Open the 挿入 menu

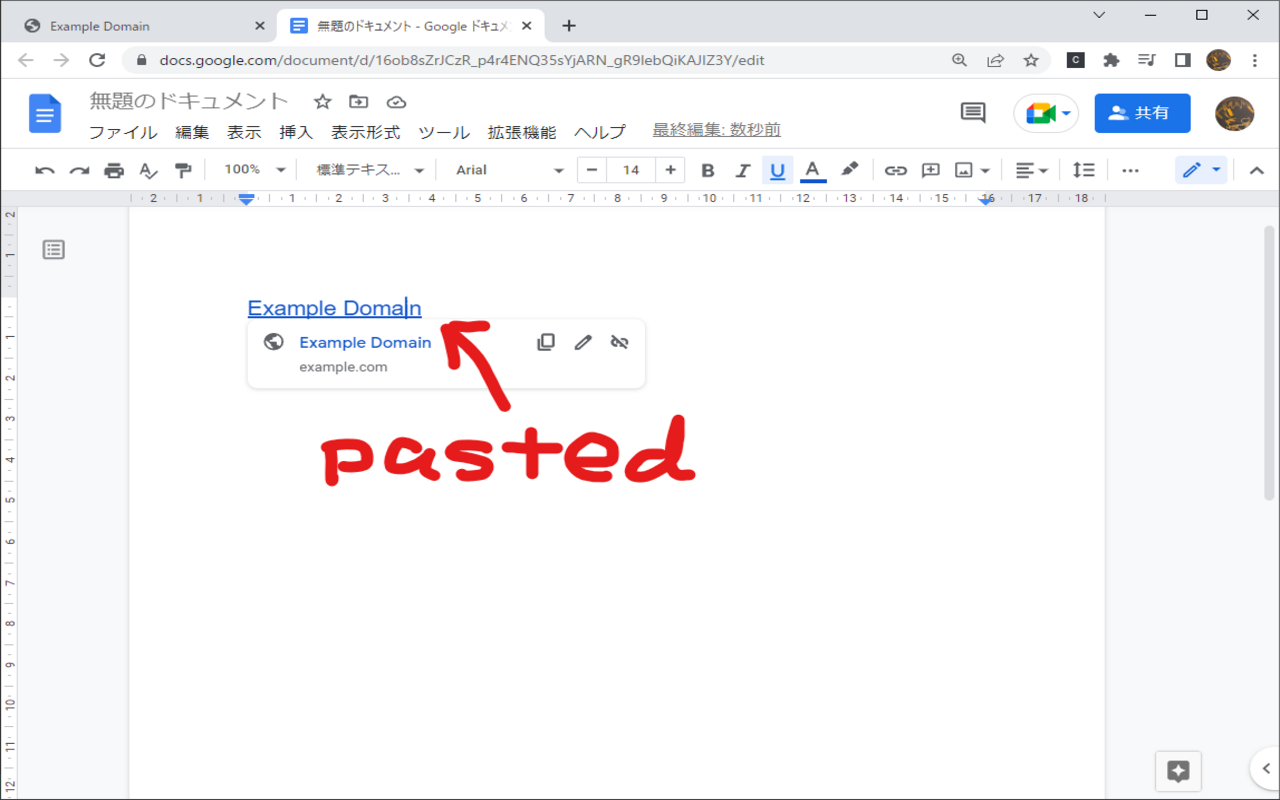pyautogui.click(x=296, y=132)
